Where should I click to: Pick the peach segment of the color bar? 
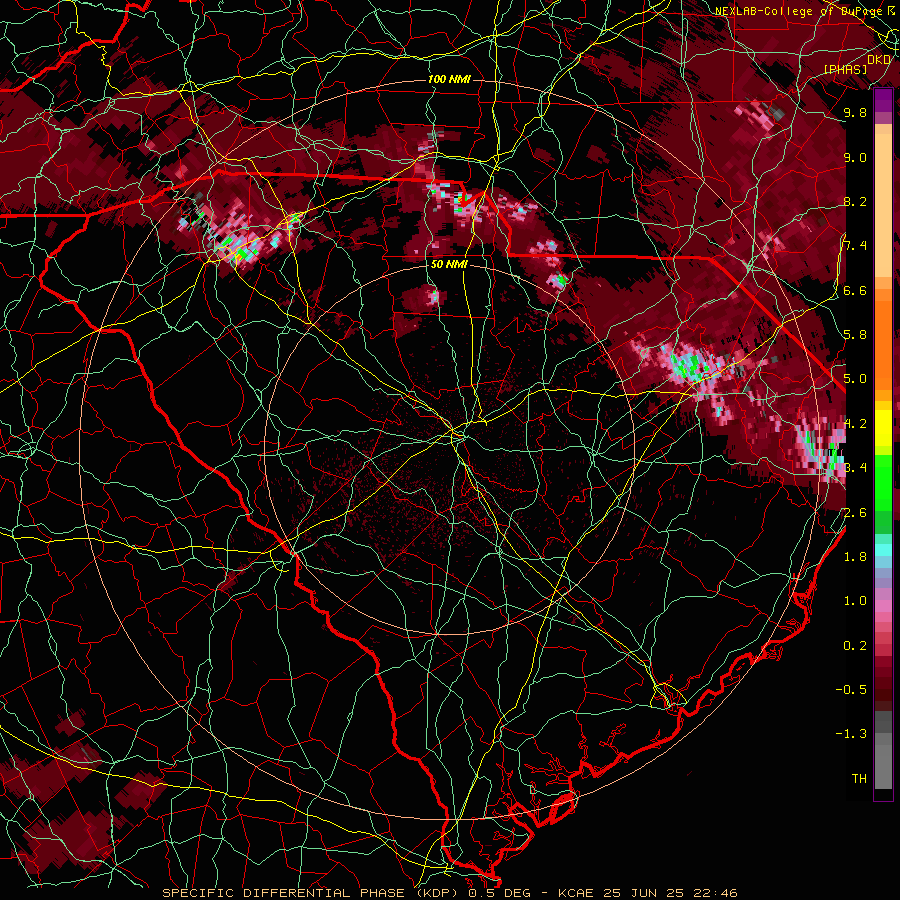883,207
